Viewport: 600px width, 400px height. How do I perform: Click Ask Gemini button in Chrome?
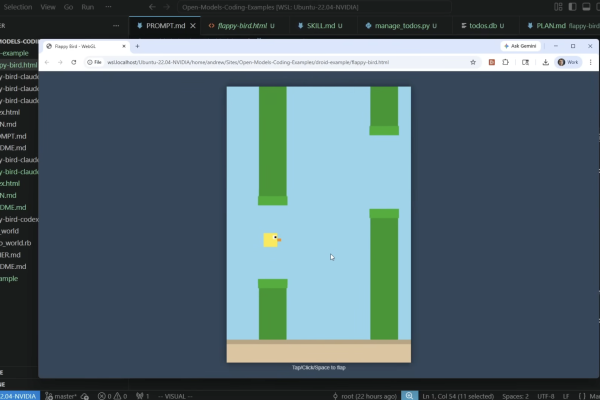pos(520,46)
